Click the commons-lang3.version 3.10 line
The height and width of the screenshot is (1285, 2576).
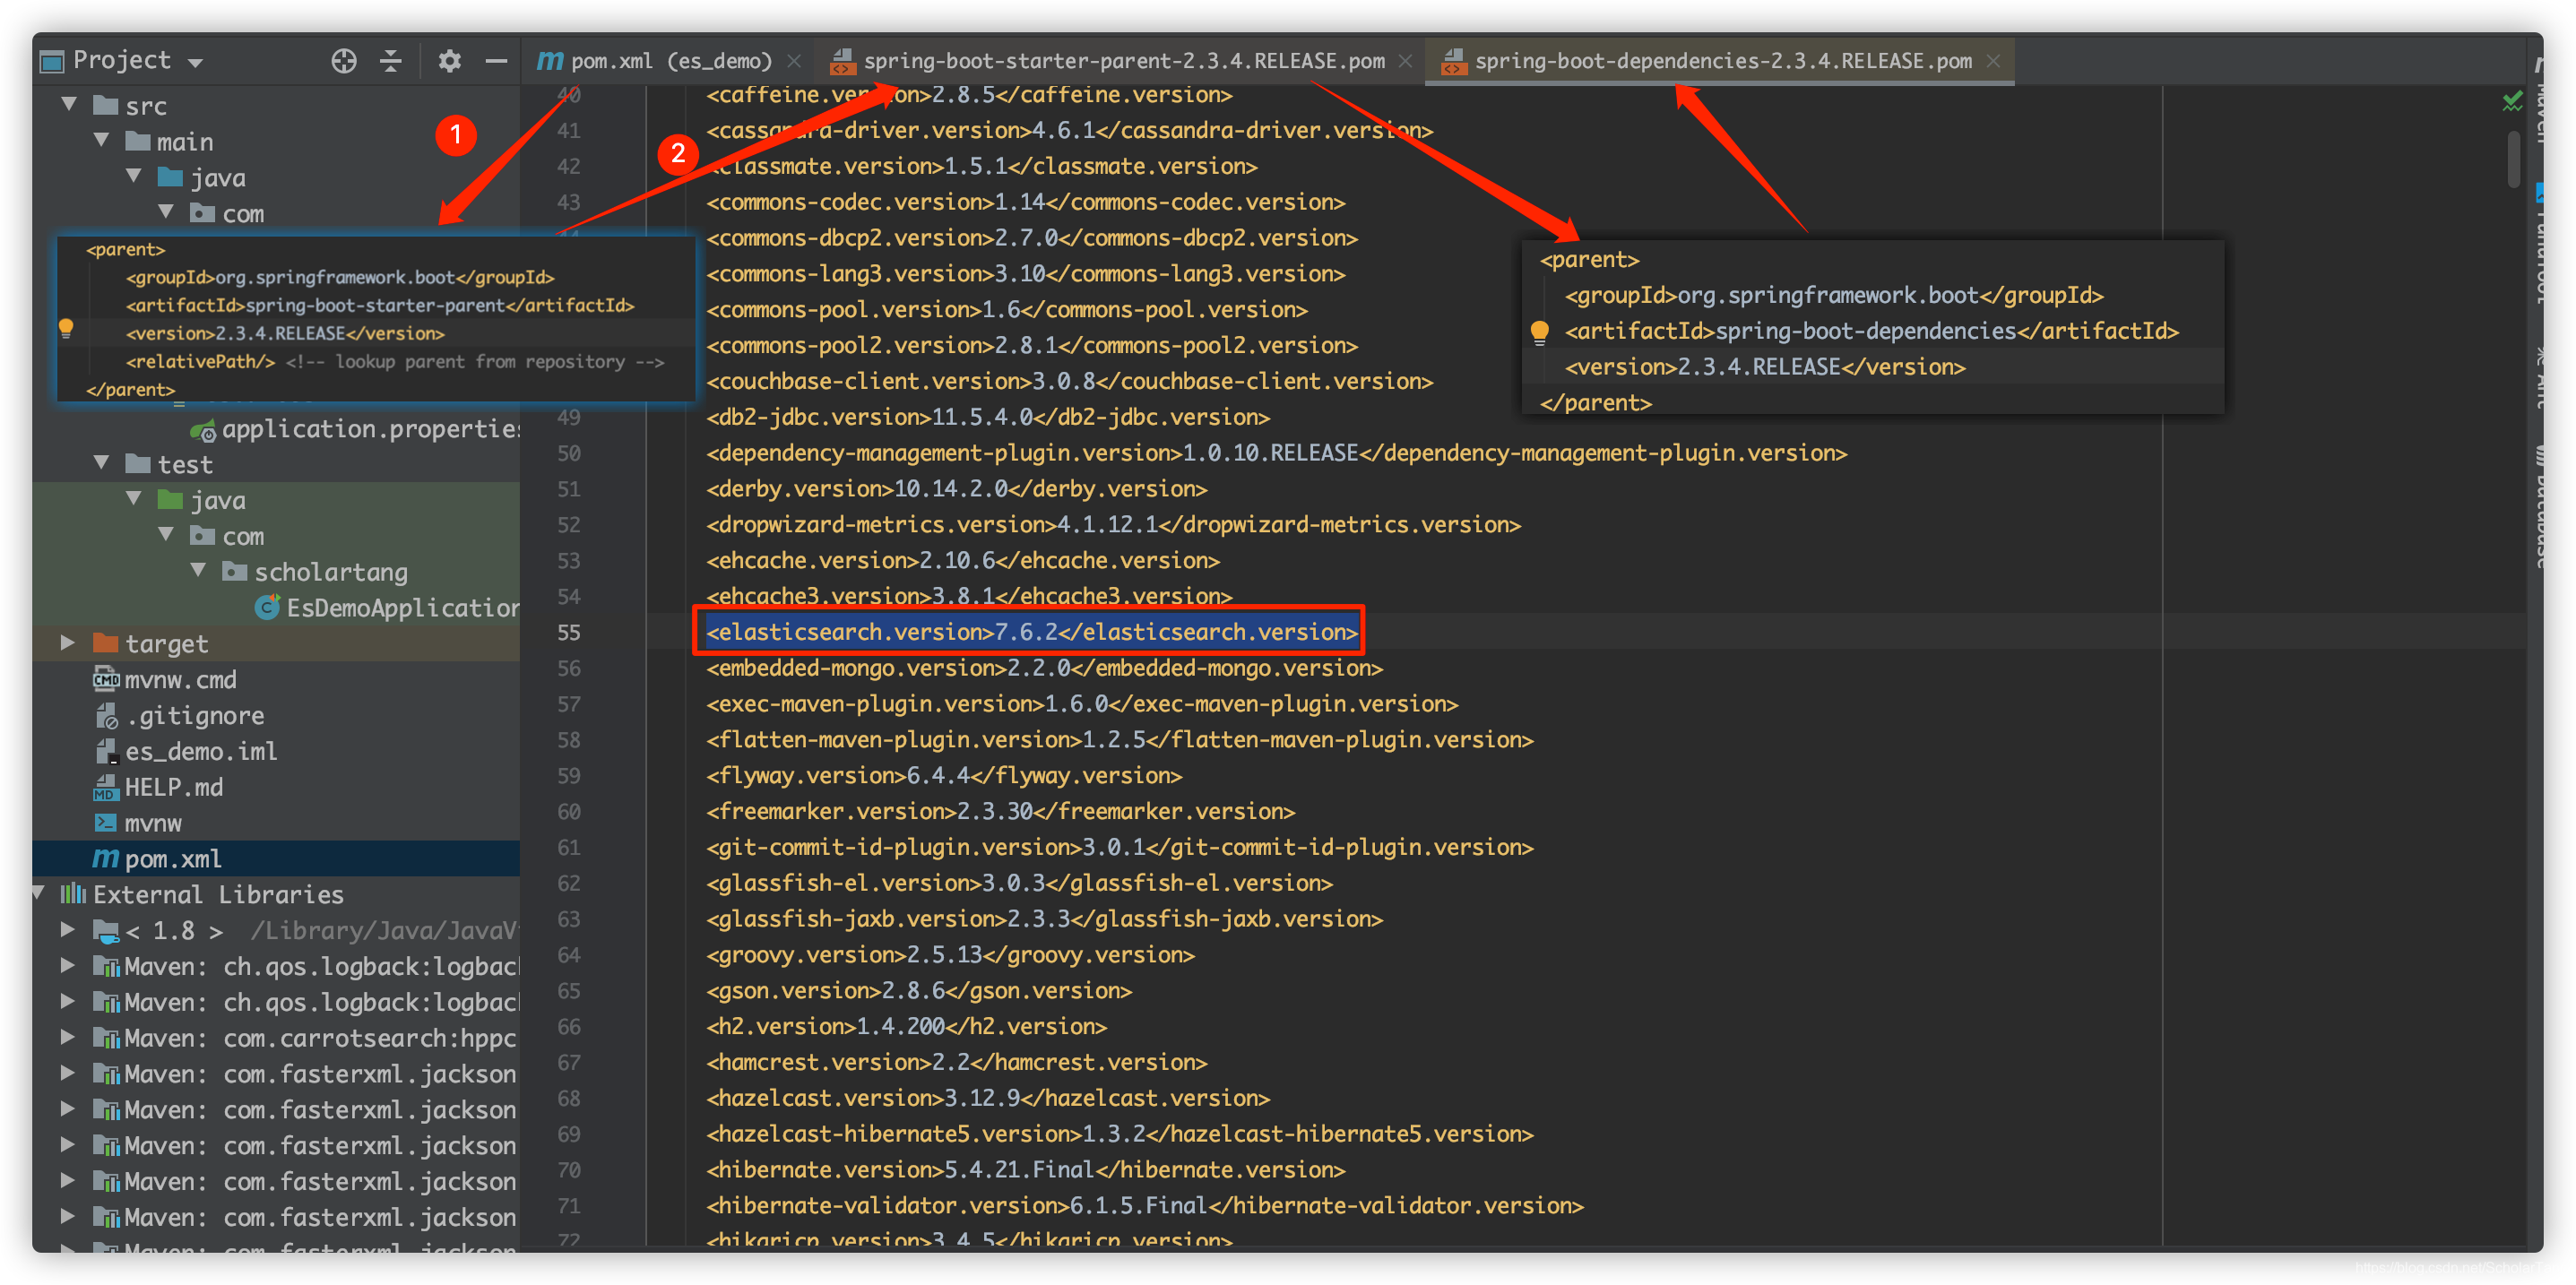click(x=1025, y=273)
